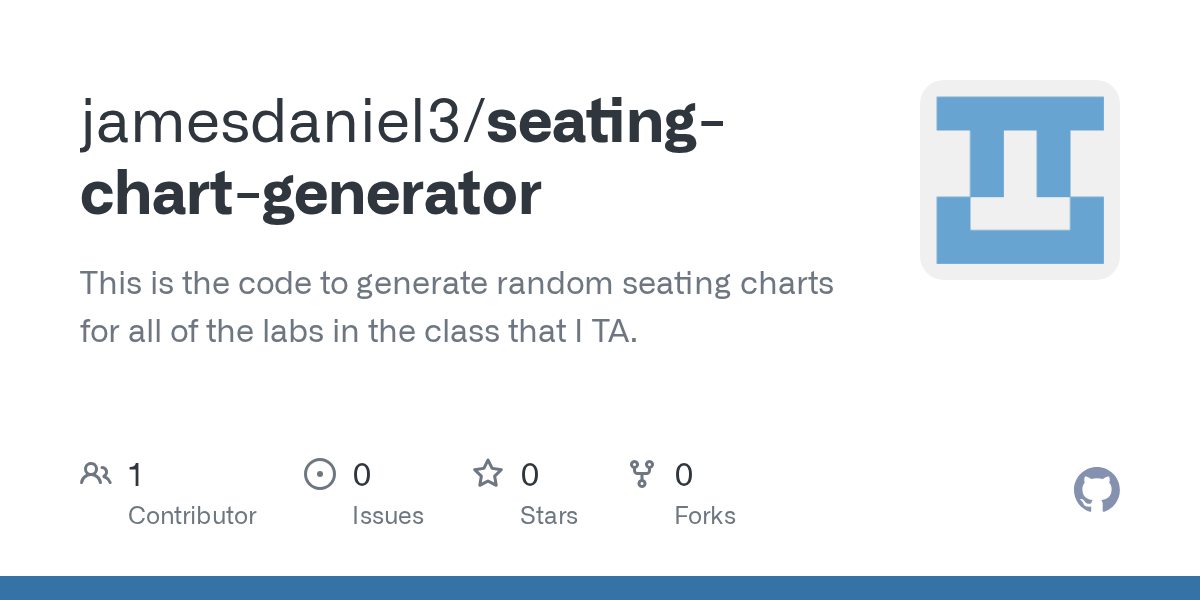
Task: Click the contributor count number 1
Action: (135, 475)
